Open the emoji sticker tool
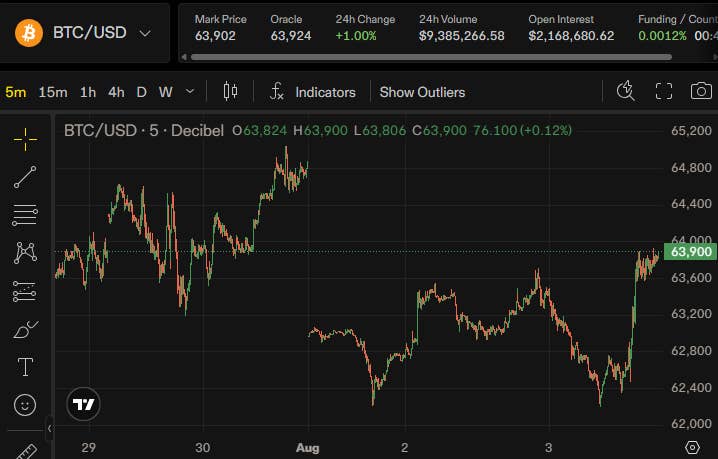 click(25, 405)
